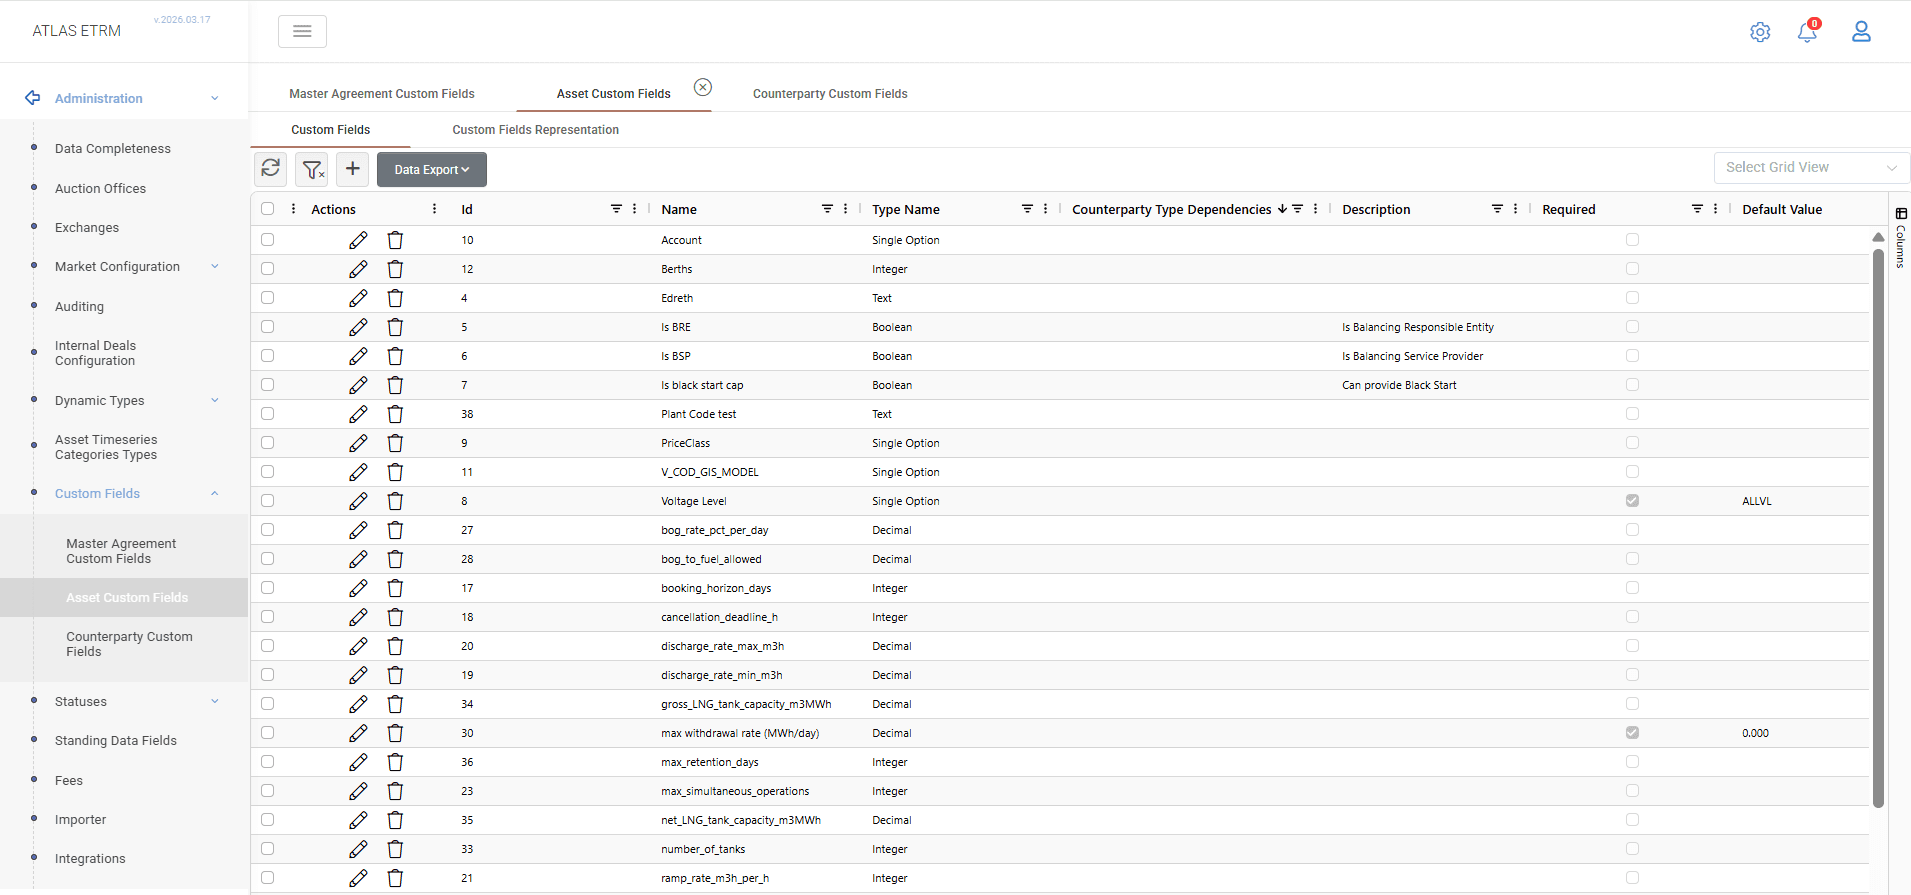
Task: Add a new custom field with plus icon
Action: pyautogui.click(x=353, y=169)
